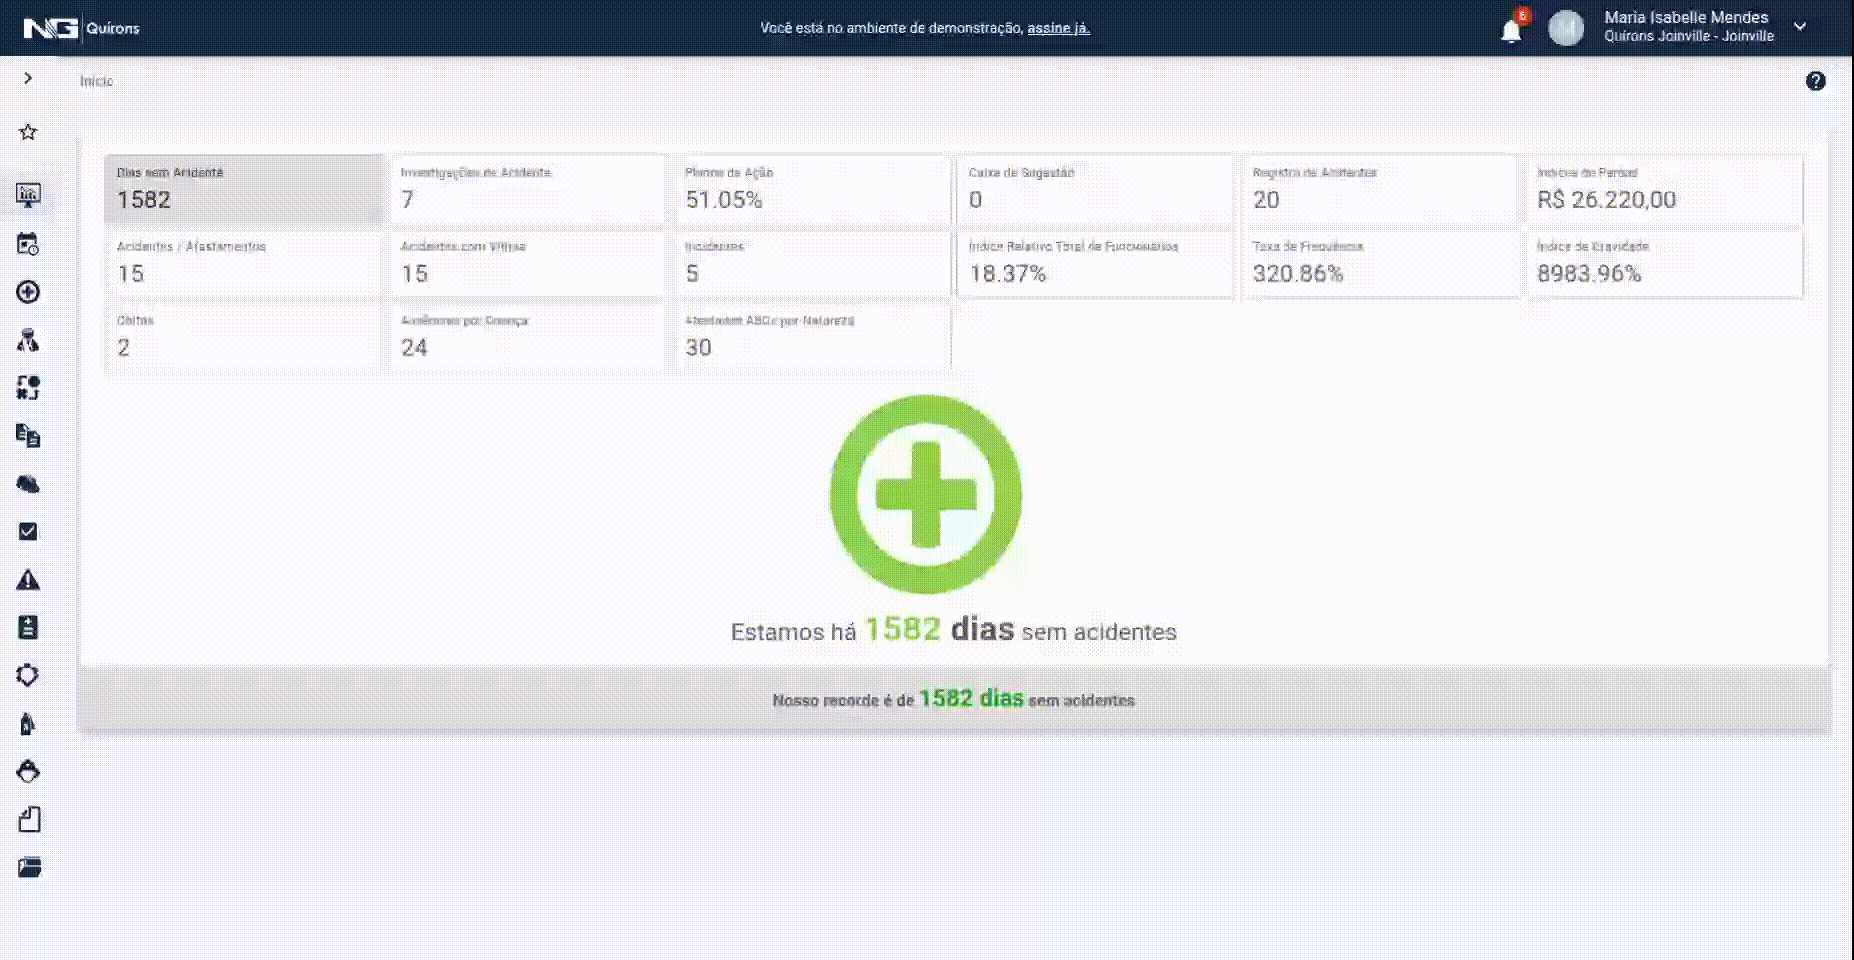Image resolution: width=1854 pixels, height=960 pixels.
Task: Click the checked box icon in sidebar
Action: (x=28, y=532)
